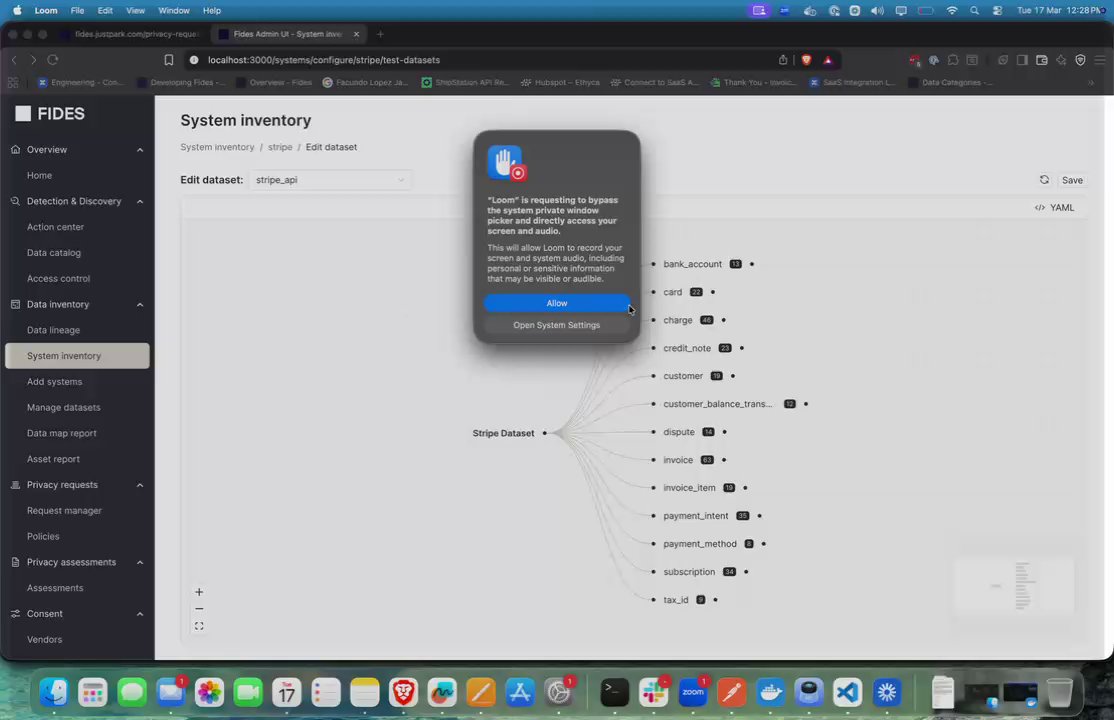Open Request manager
This screenshot has width=1114, height=720.
[64, 510]
